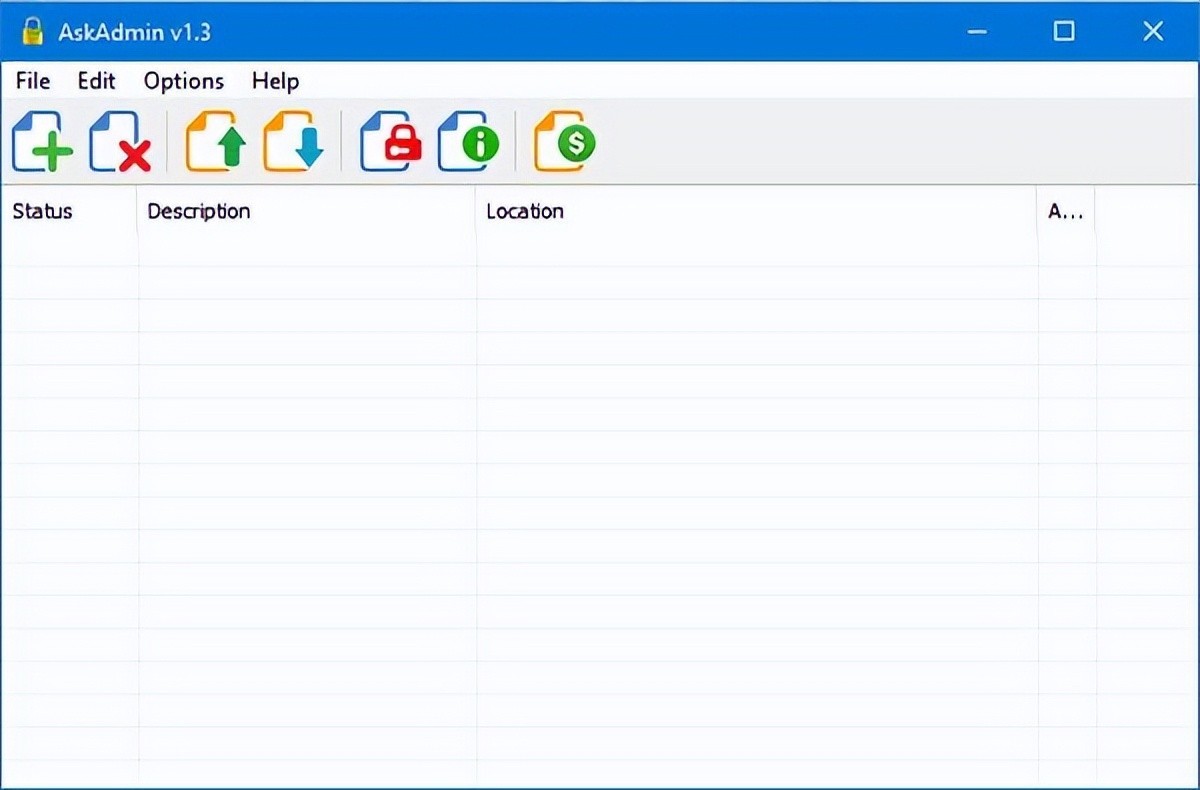Close the AskAdmin window
This screenshot has height=790, width=1200.
(x=1153, y=31)
